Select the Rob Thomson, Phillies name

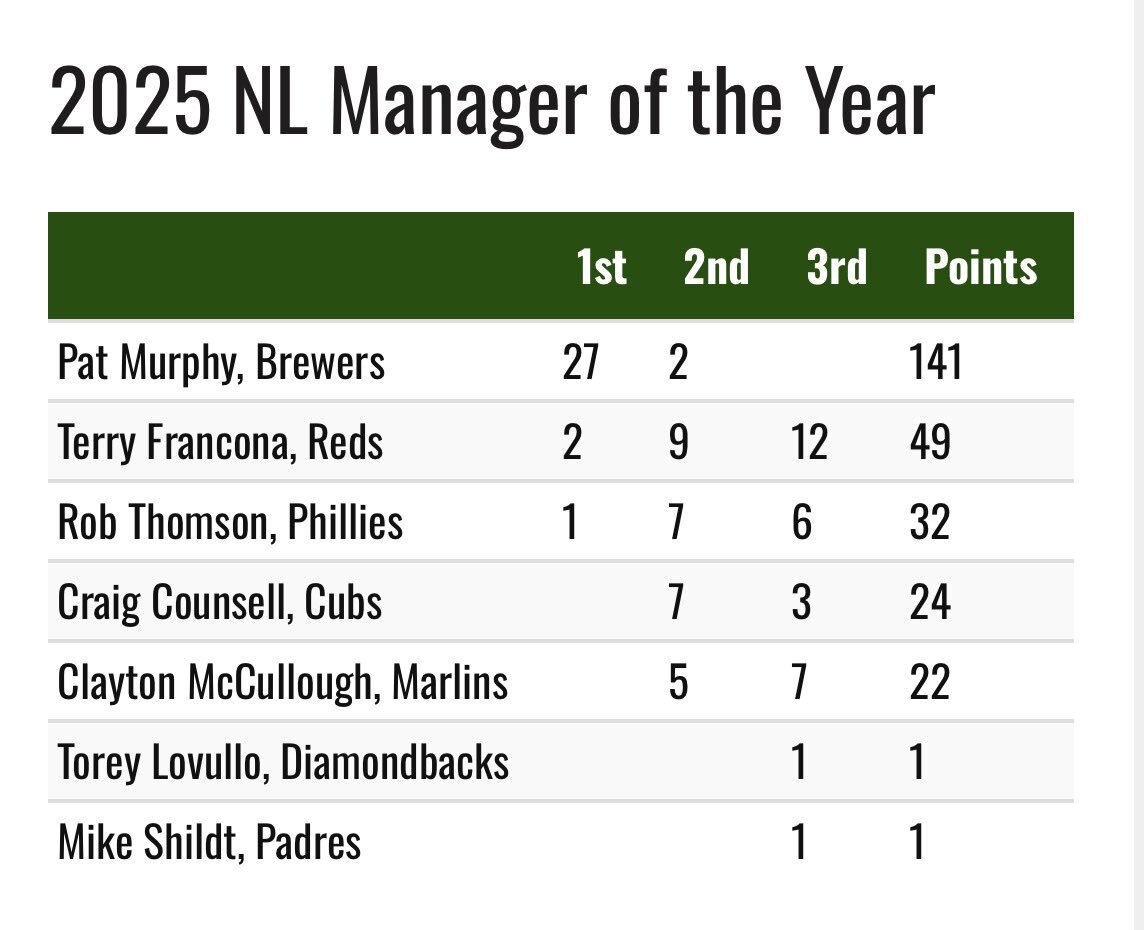[230, 522]
